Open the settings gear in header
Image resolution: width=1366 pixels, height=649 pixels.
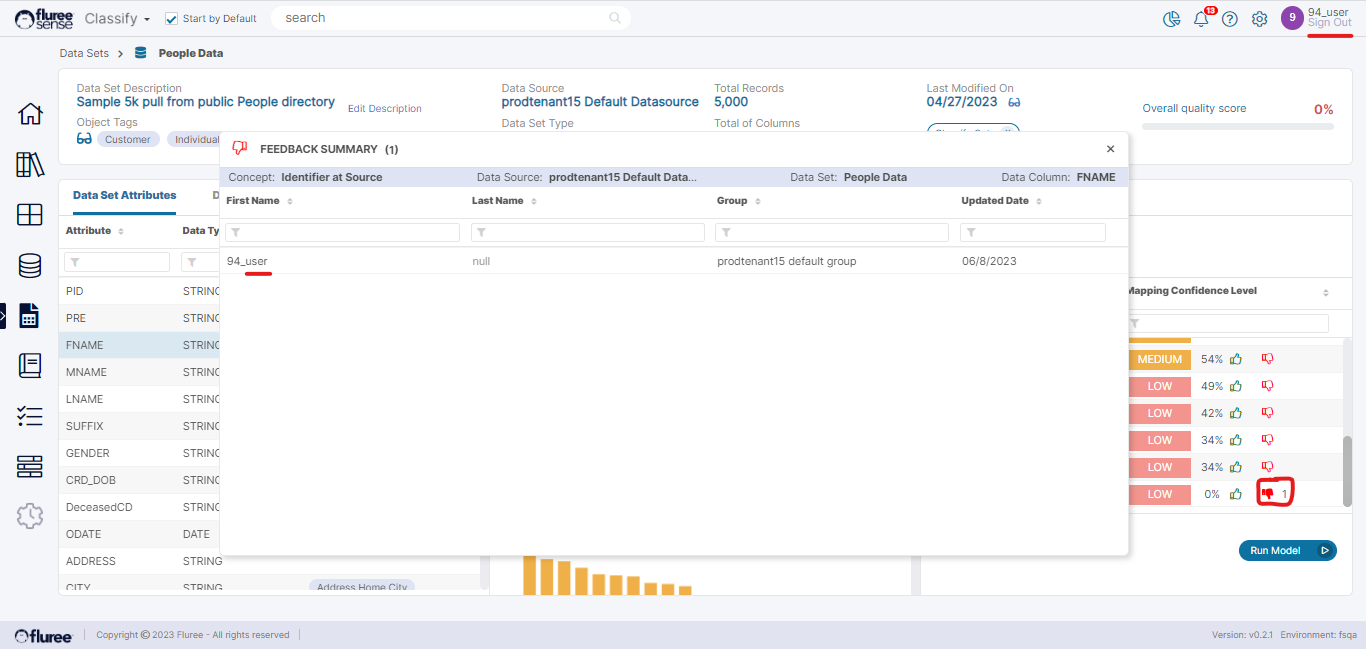(x=1260, y=19)
